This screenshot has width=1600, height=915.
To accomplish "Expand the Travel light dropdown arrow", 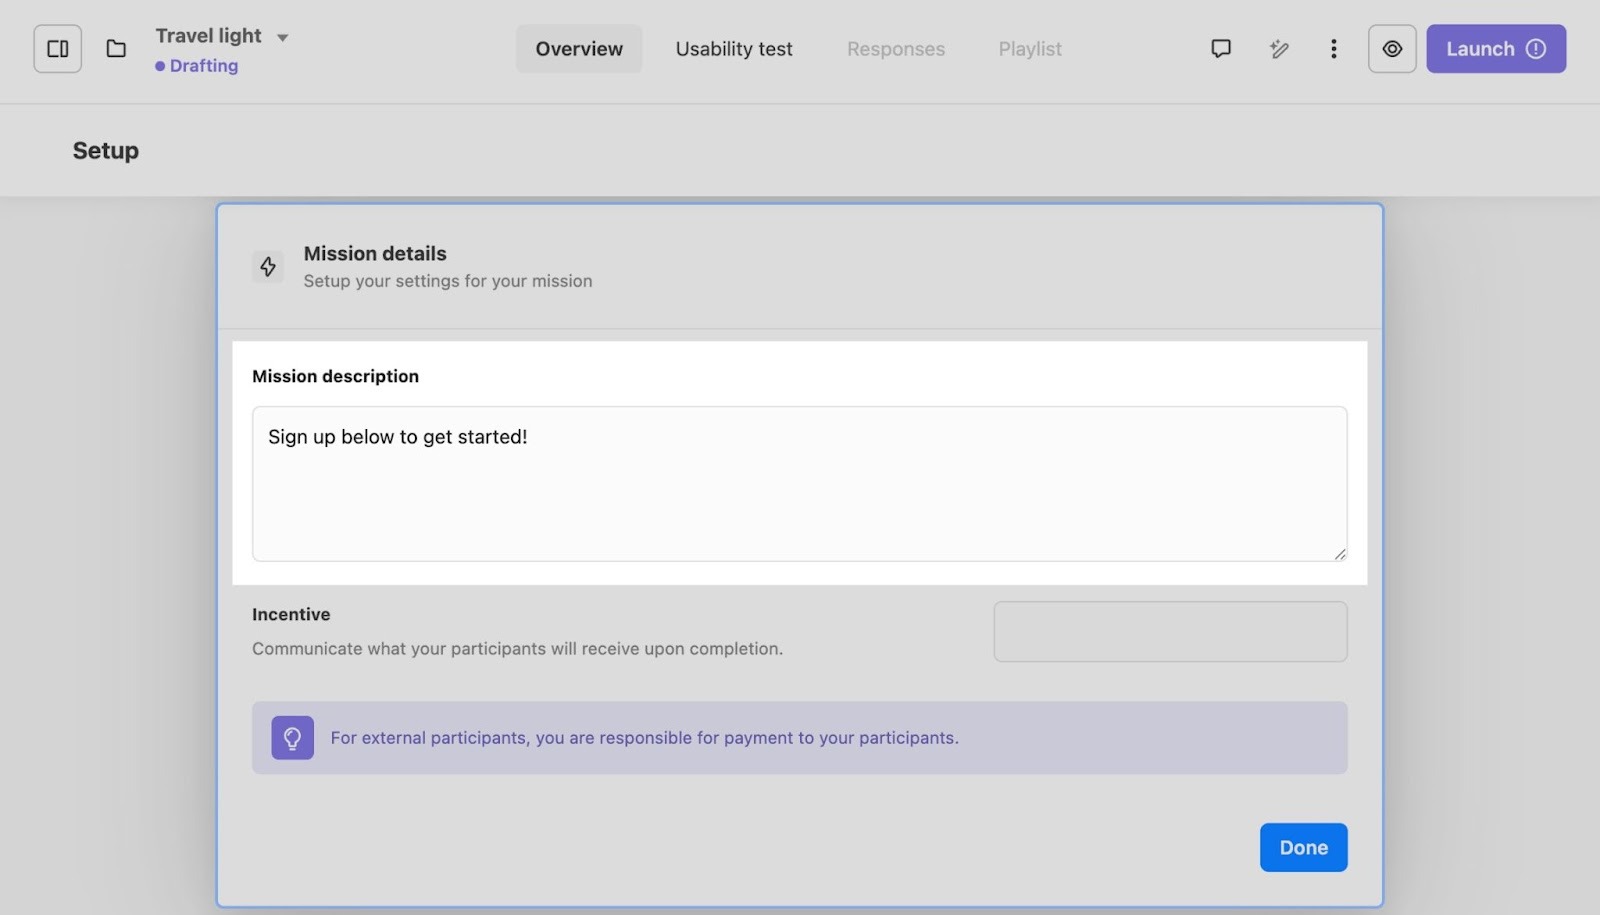I will 283,38.
